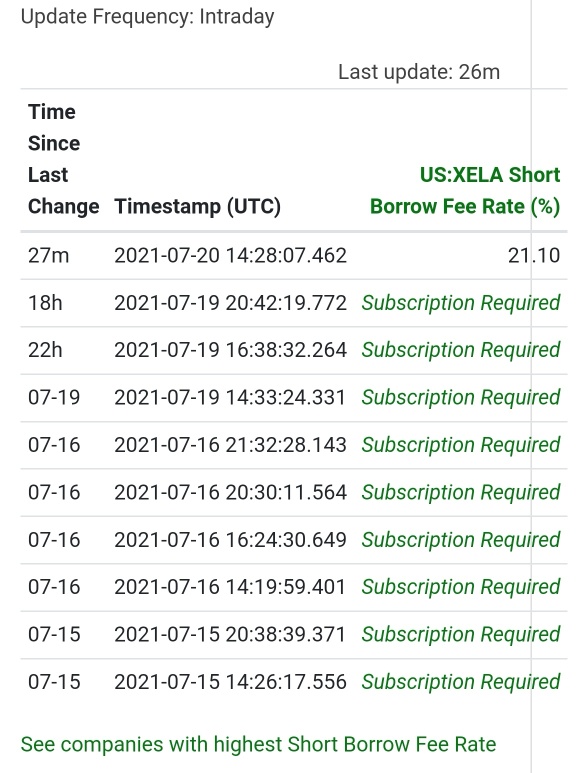Viewport: 588px width, 773px height.
Task: Click 'Update Frequency: Intraday' text
Action: (x=147, y=17)
